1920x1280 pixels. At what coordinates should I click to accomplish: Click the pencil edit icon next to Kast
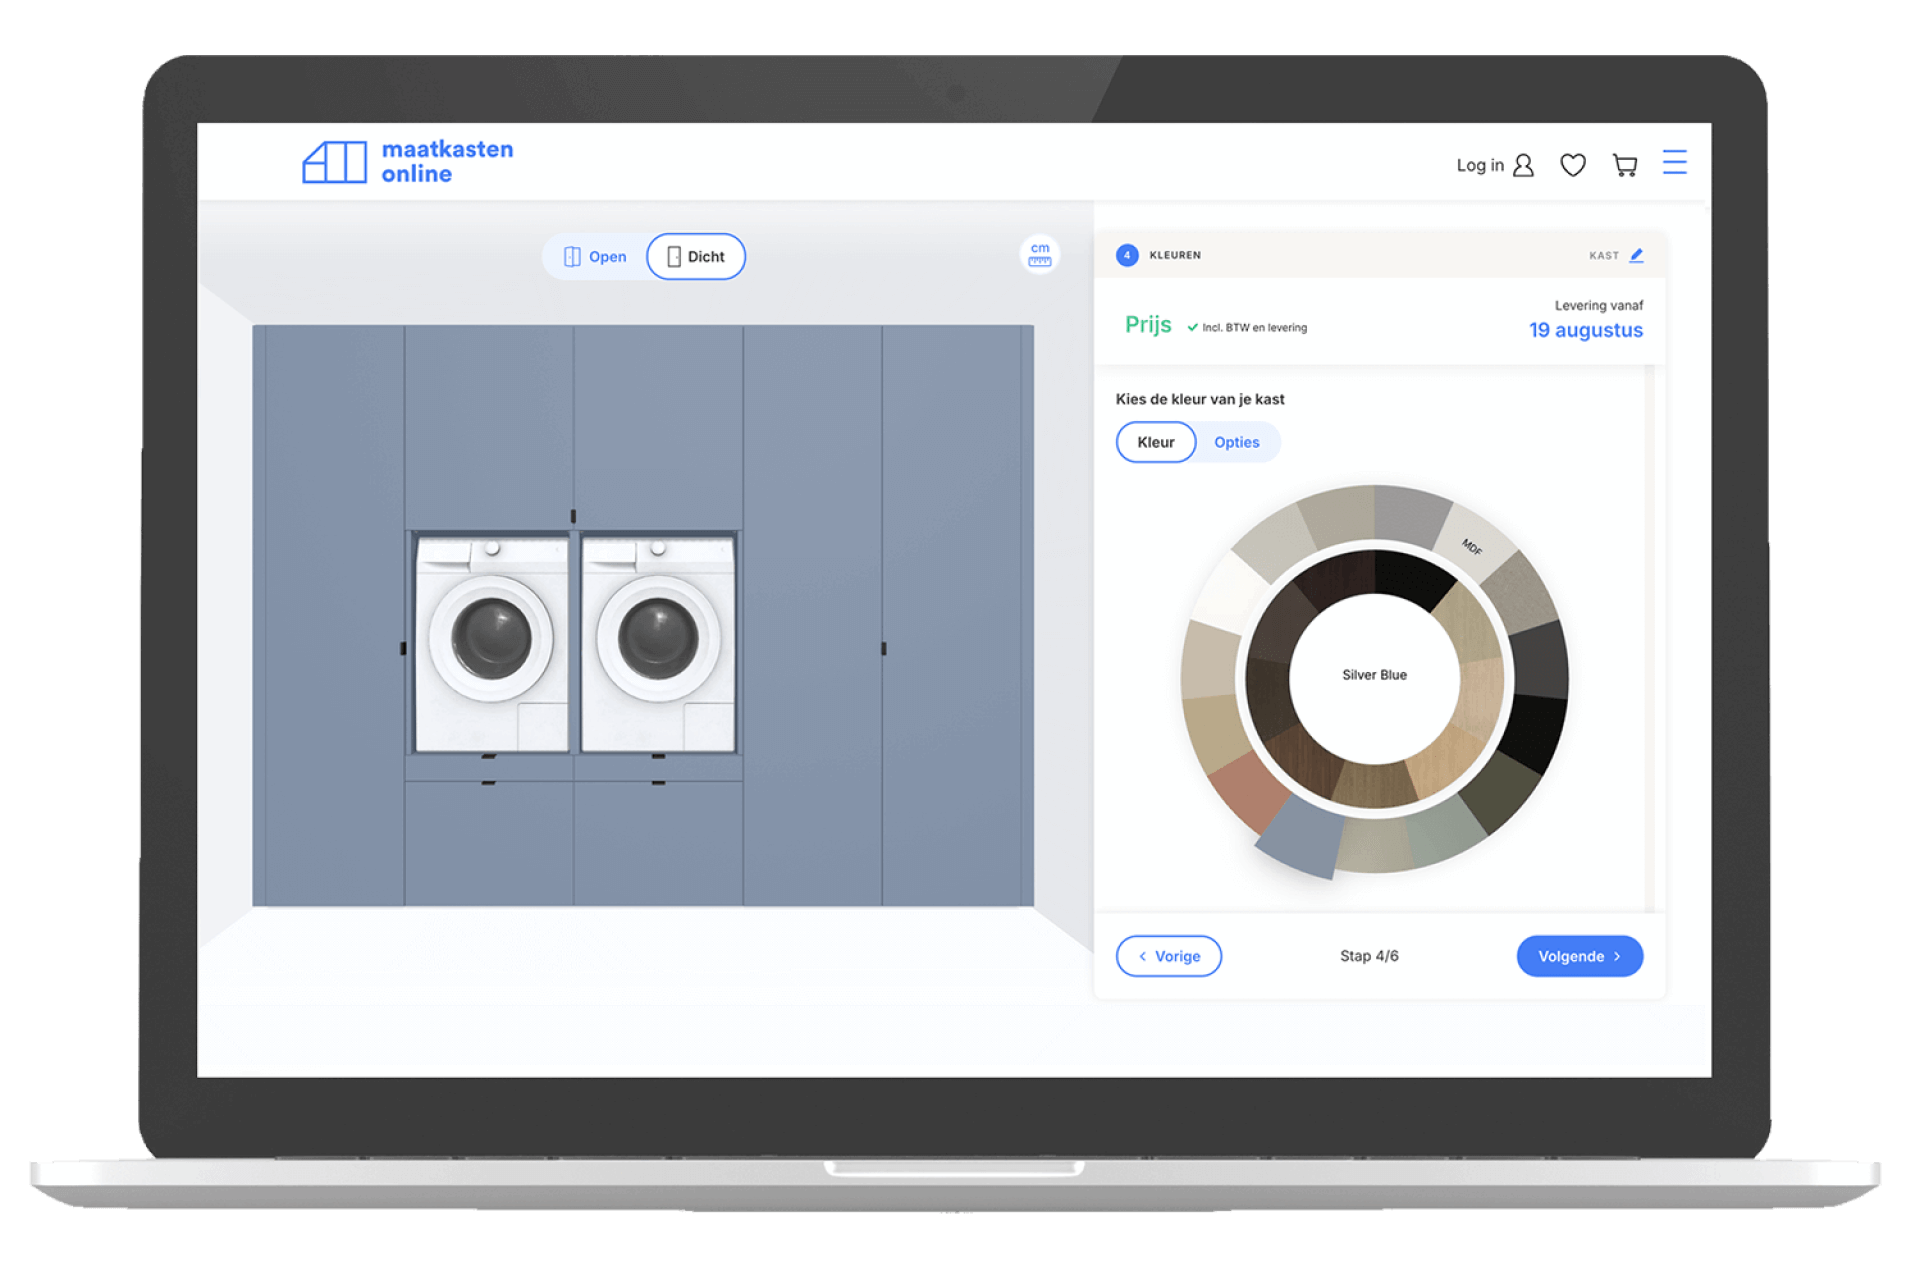coord(1637,255)
